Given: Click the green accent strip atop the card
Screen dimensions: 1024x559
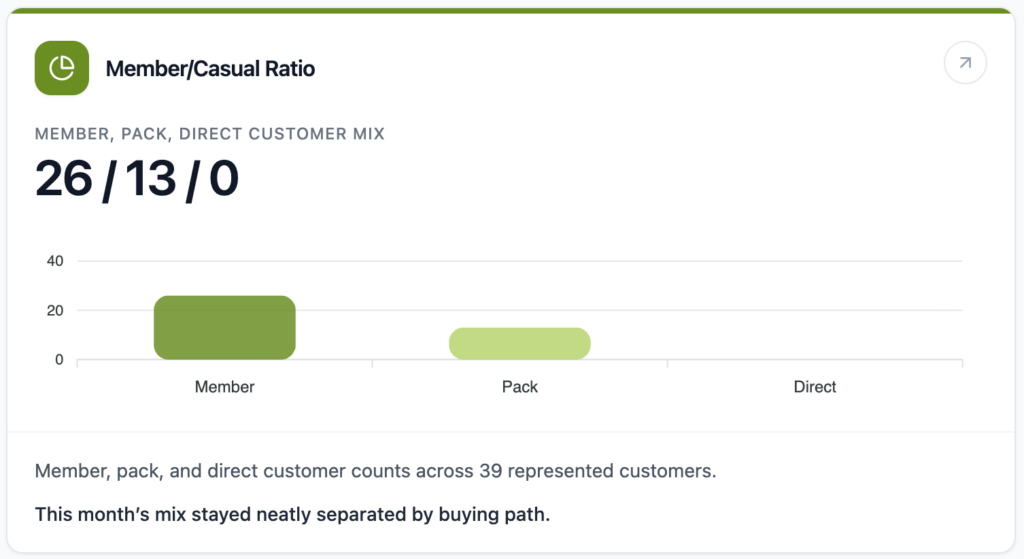Looking at the screenshot, I should pyautogui.click(x=512, y=11).
